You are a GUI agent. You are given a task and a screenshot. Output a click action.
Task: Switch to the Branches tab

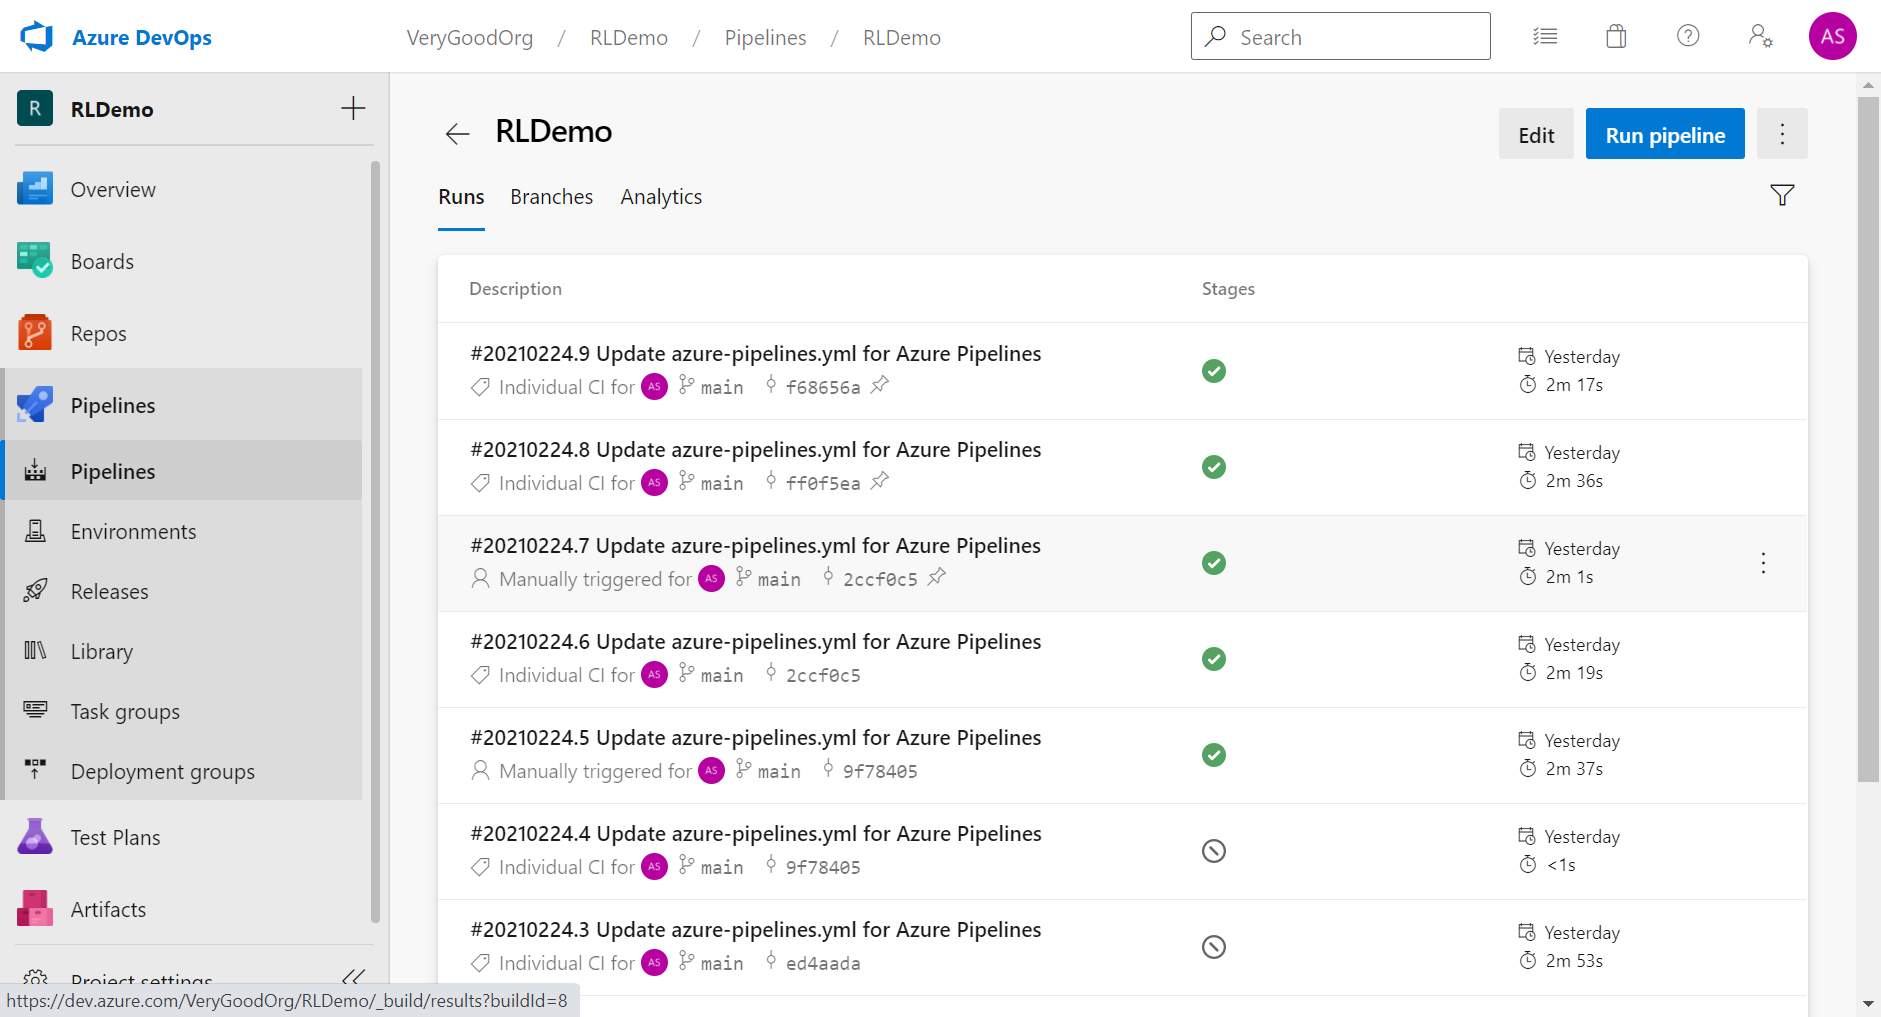(x=551, y=197)
